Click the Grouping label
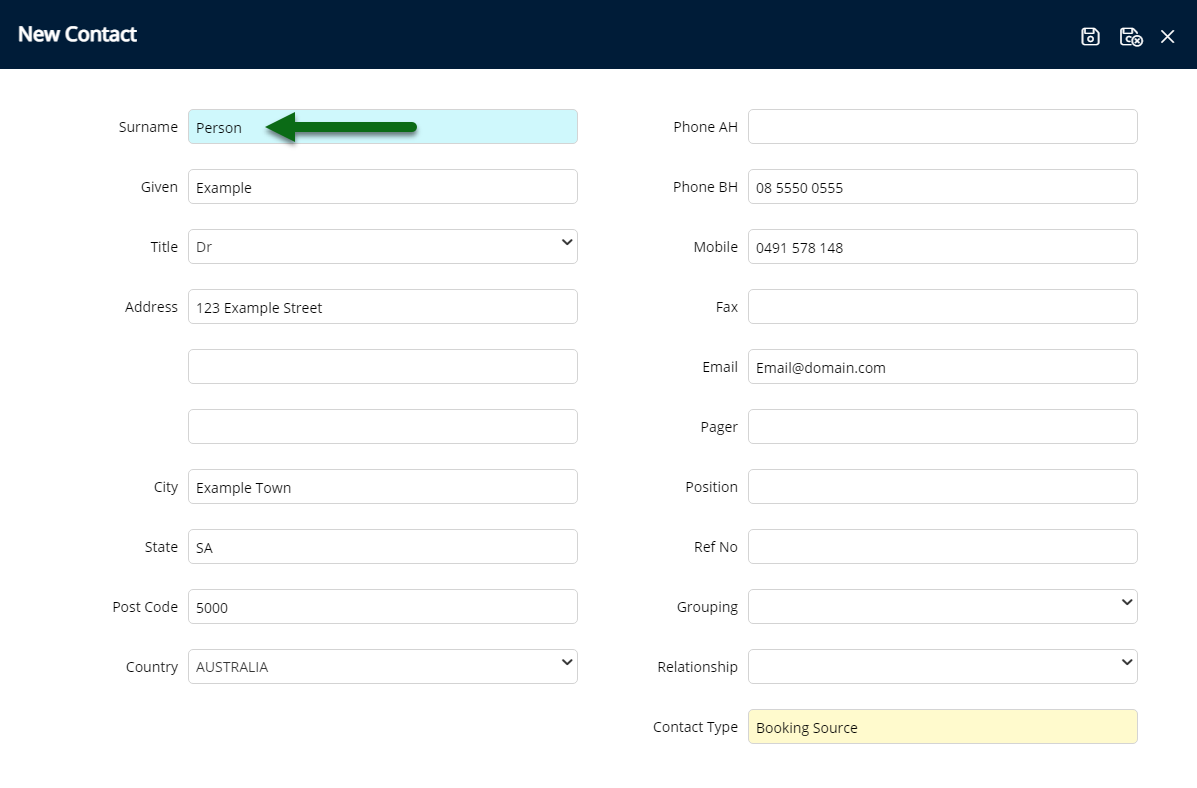 point(707,607)
